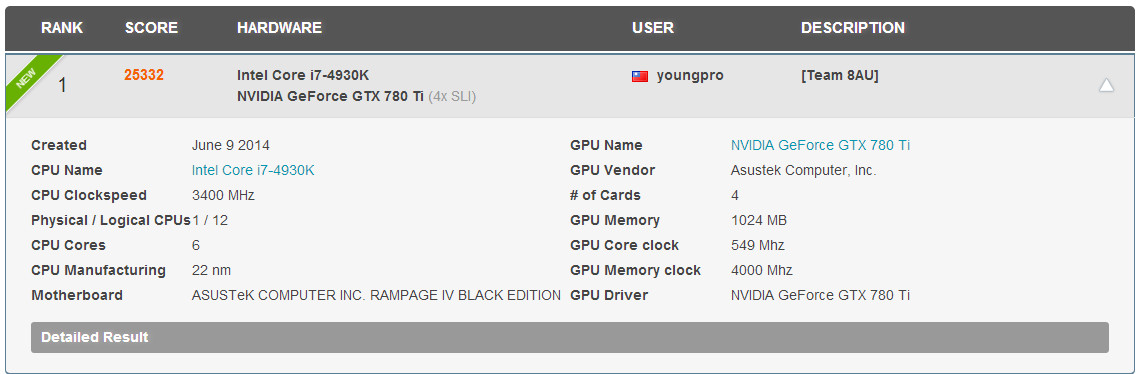Click the (4x SLI) label
Image resolution: width=1144 pixels, height=374 pixels.
(x=452, y=96)
